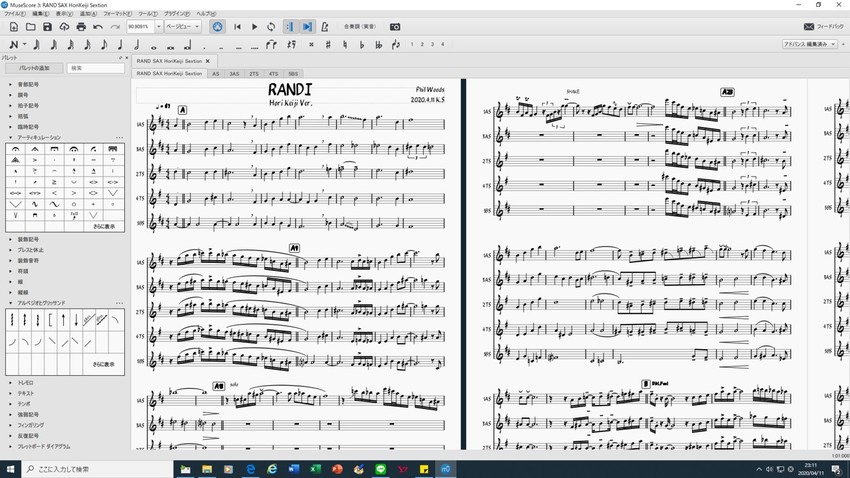850x478 pixels.
Task: Apply the double sharp accidental
Action: (311, 44)
